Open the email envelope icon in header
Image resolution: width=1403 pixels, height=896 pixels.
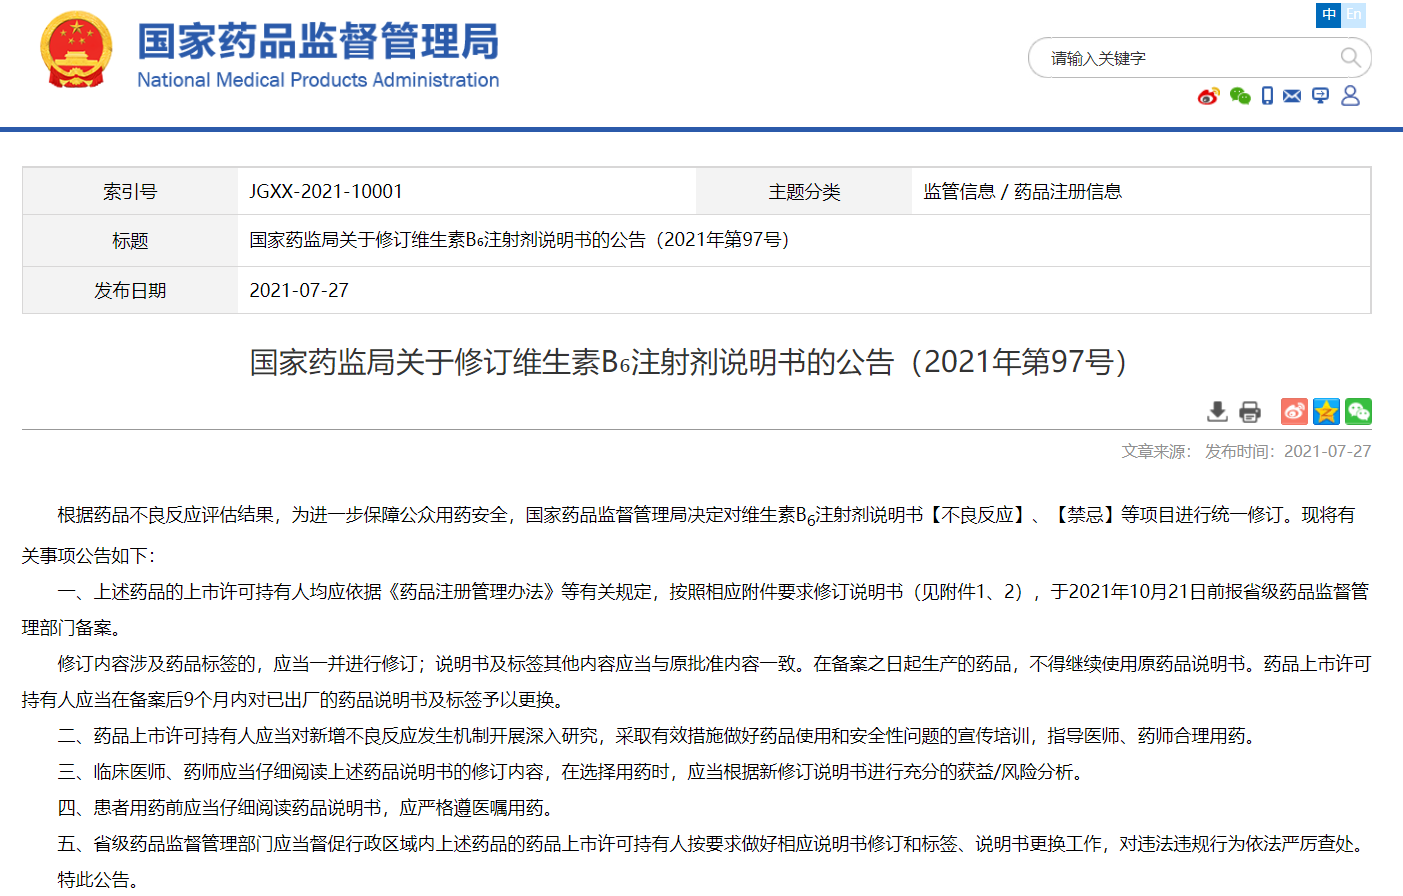pos(1292,96)
